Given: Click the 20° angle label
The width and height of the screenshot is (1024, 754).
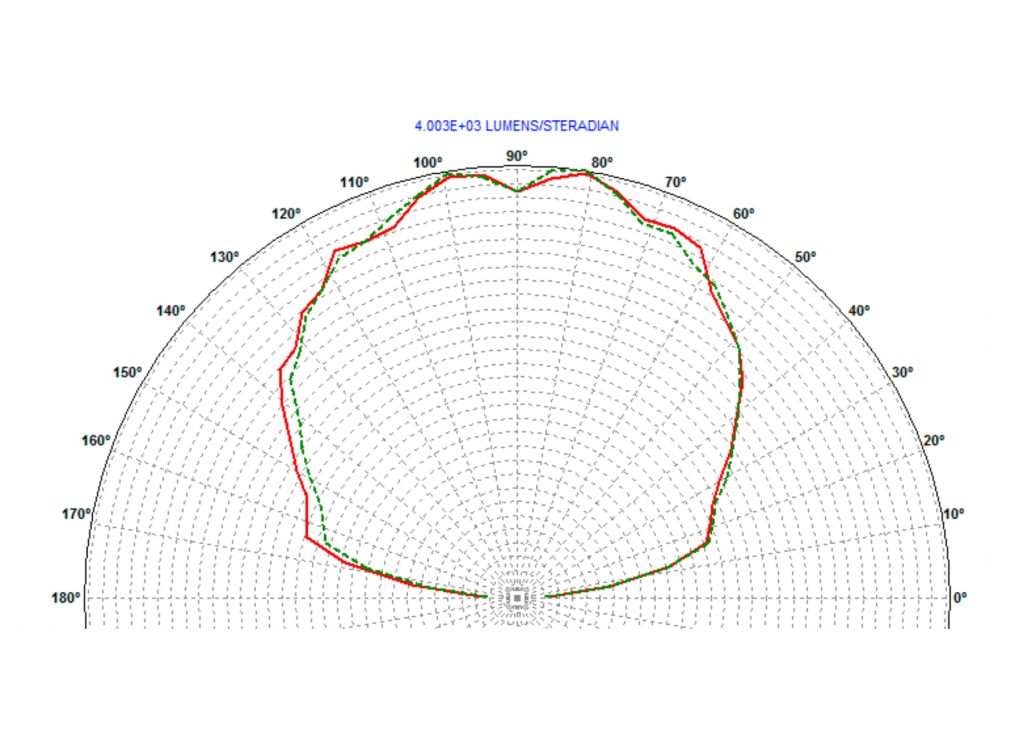Looking at the screenshot, I should point(933,441).
